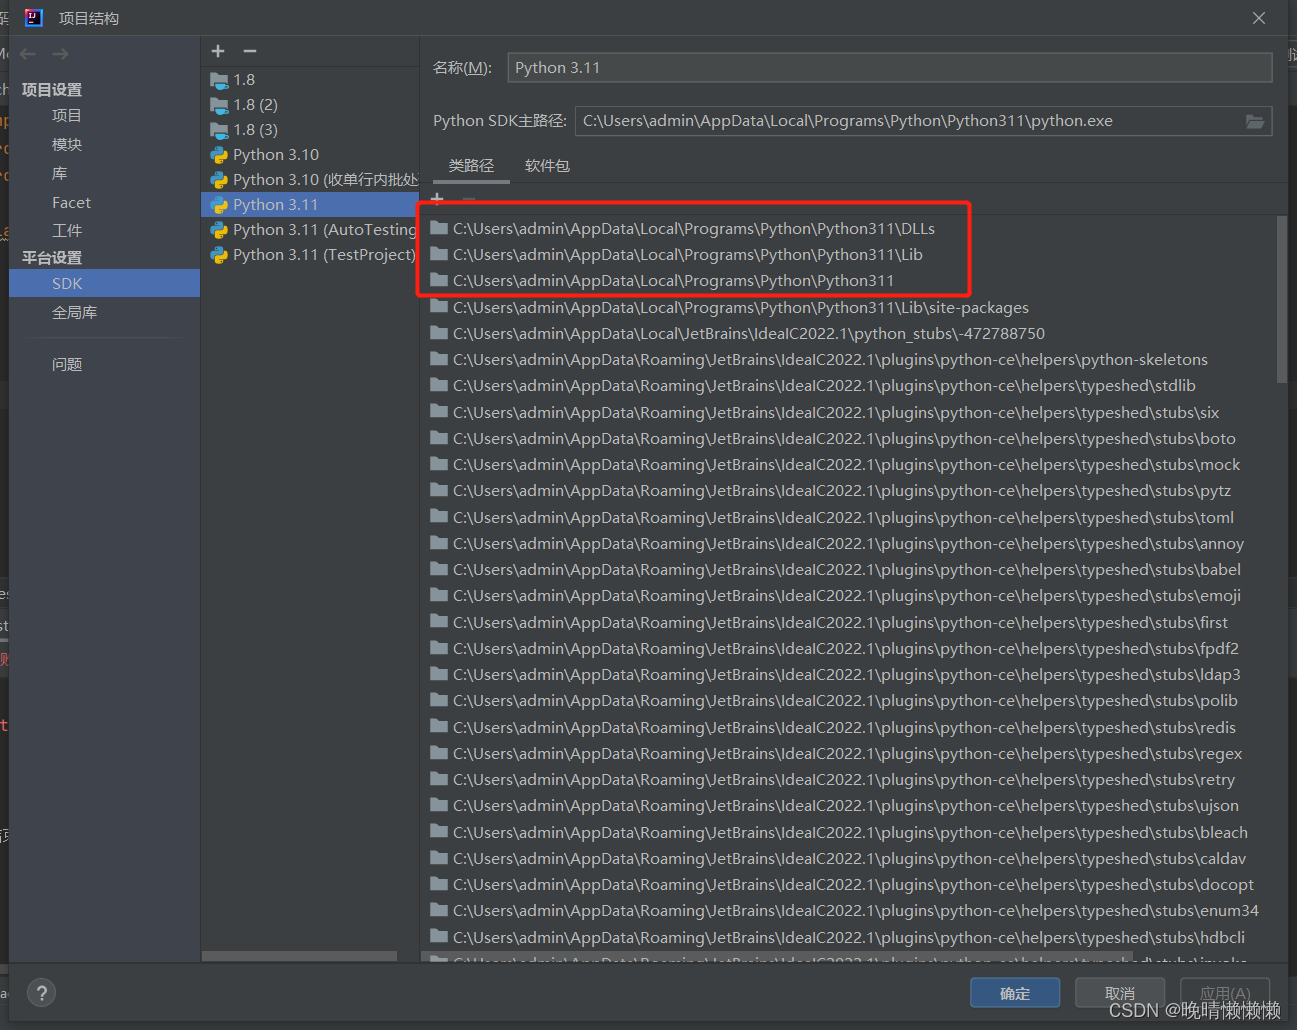Select the 1.8 (3) SDK entry
The image size is (1297, 1030).
[x=310, y=130]
